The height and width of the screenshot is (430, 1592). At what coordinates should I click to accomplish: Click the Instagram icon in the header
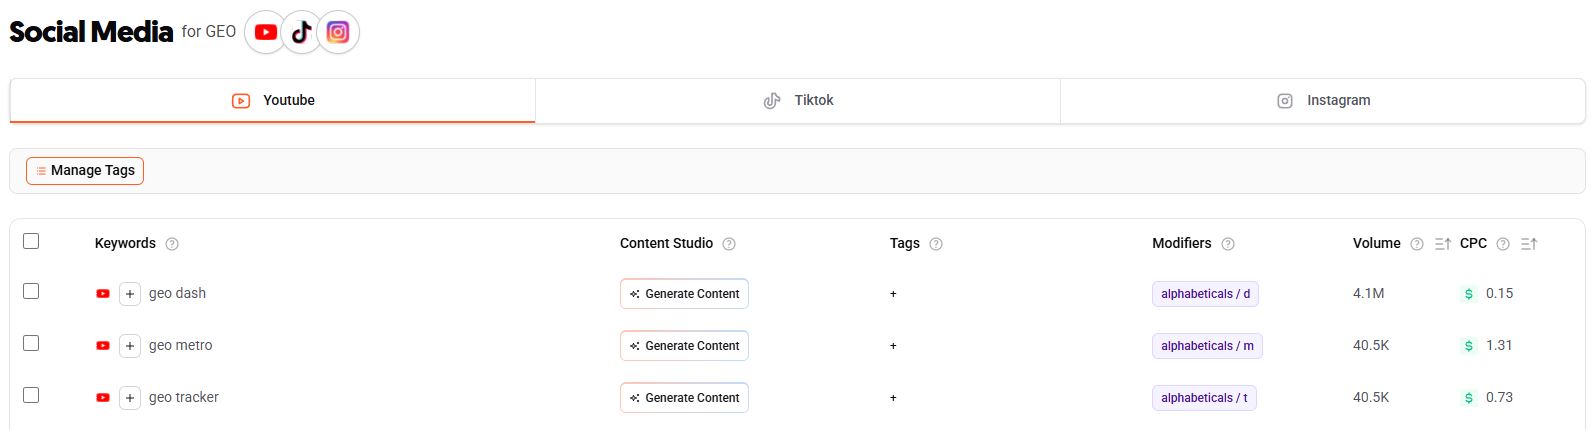338,32
